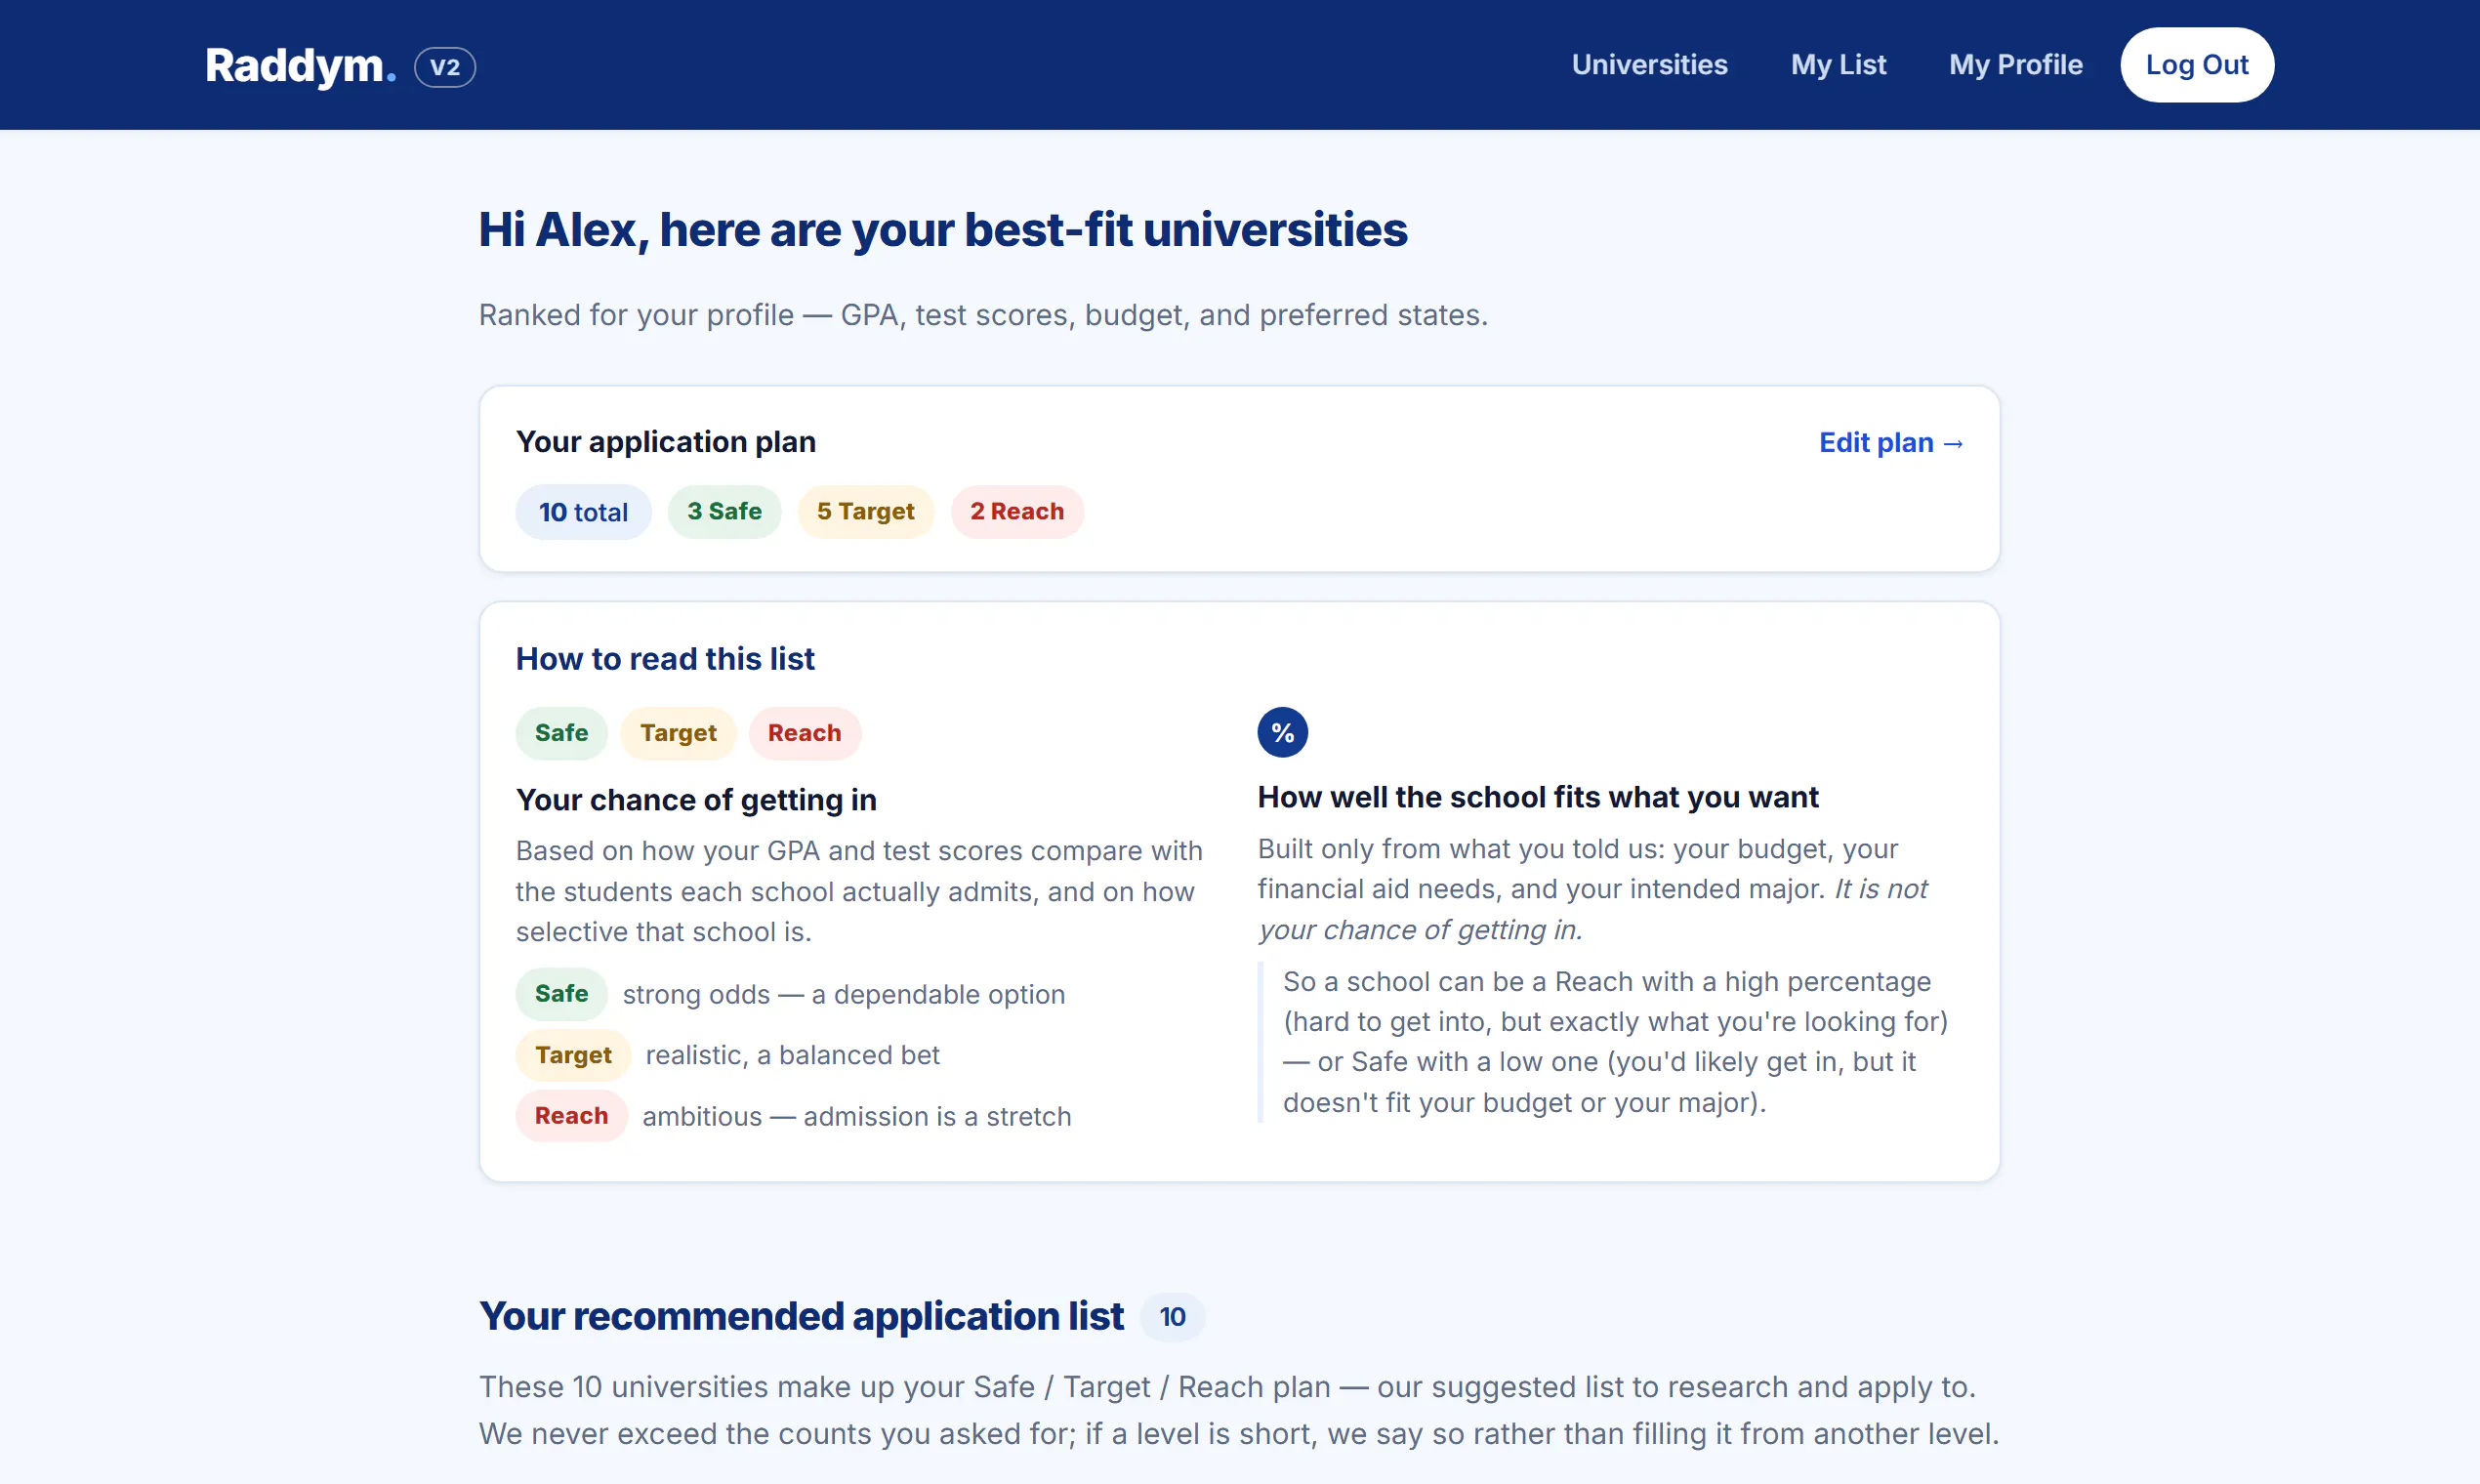Click the 'Your application plan' heading

pos(666,442)
